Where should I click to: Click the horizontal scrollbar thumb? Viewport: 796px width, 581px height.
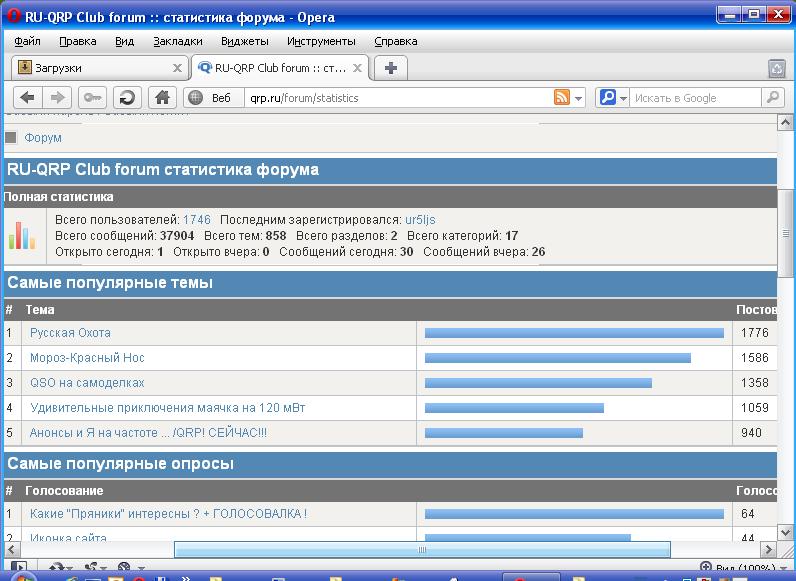click(x=422, y=550)
